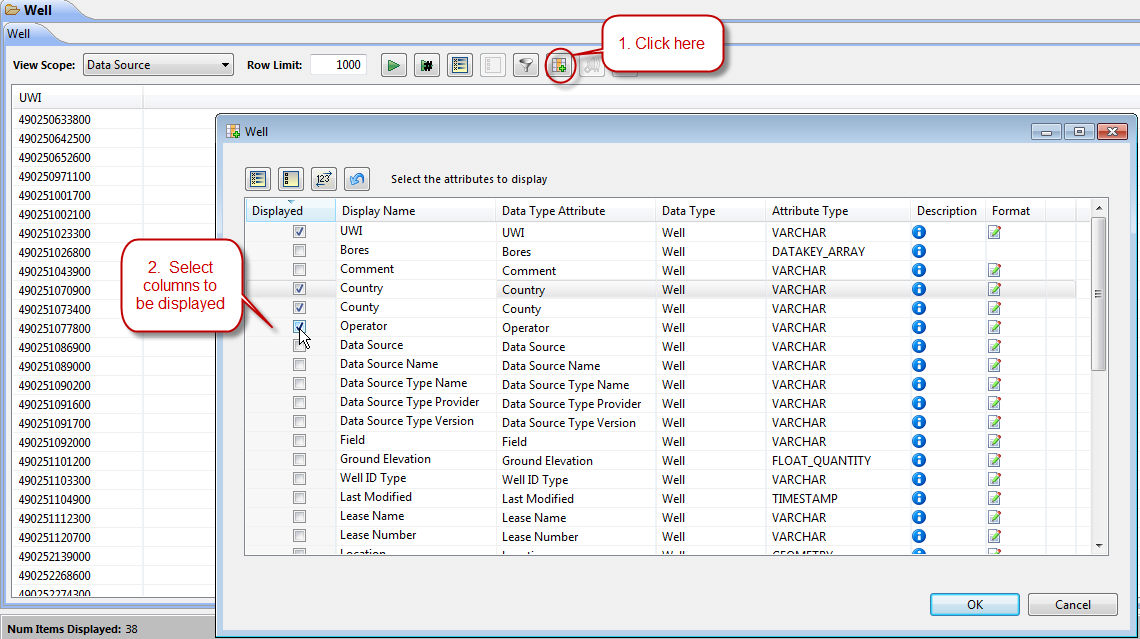Sort by the Displayed column header
This screenshot has width=1140, height=639.
point(278,211)
